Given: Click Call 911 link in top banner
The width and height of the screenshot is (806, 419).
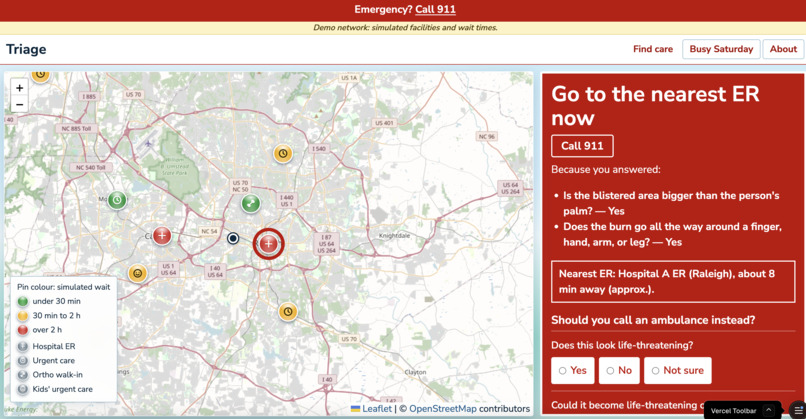Looking at the screenshot, I should click(435, 9).
